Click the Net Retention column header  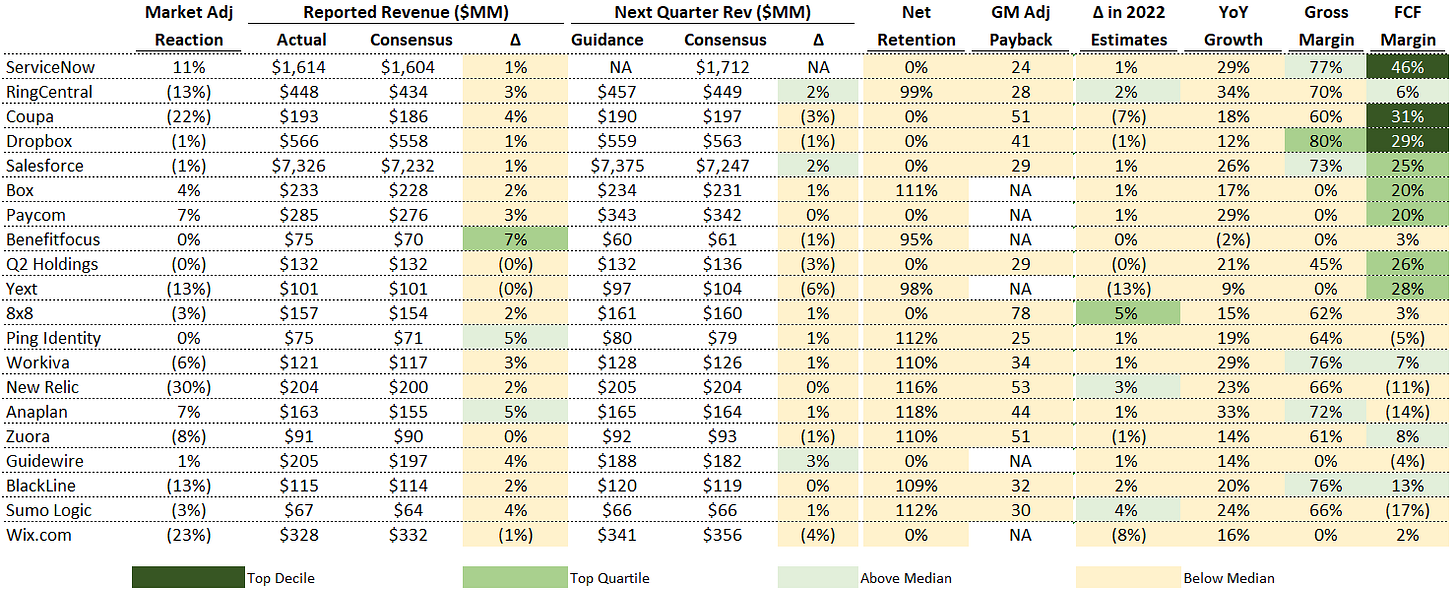point(917,26)
